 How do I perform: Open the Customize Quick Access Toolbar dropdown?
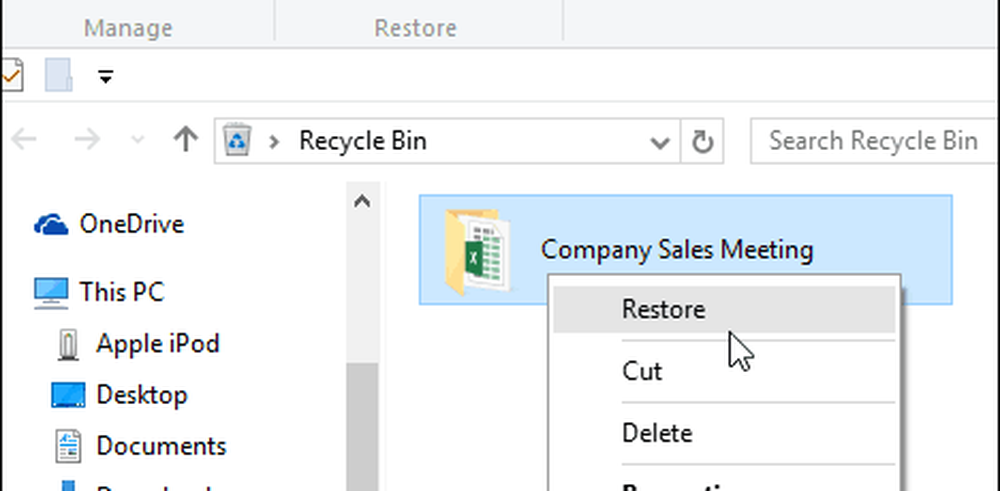[x=106, y=77]
